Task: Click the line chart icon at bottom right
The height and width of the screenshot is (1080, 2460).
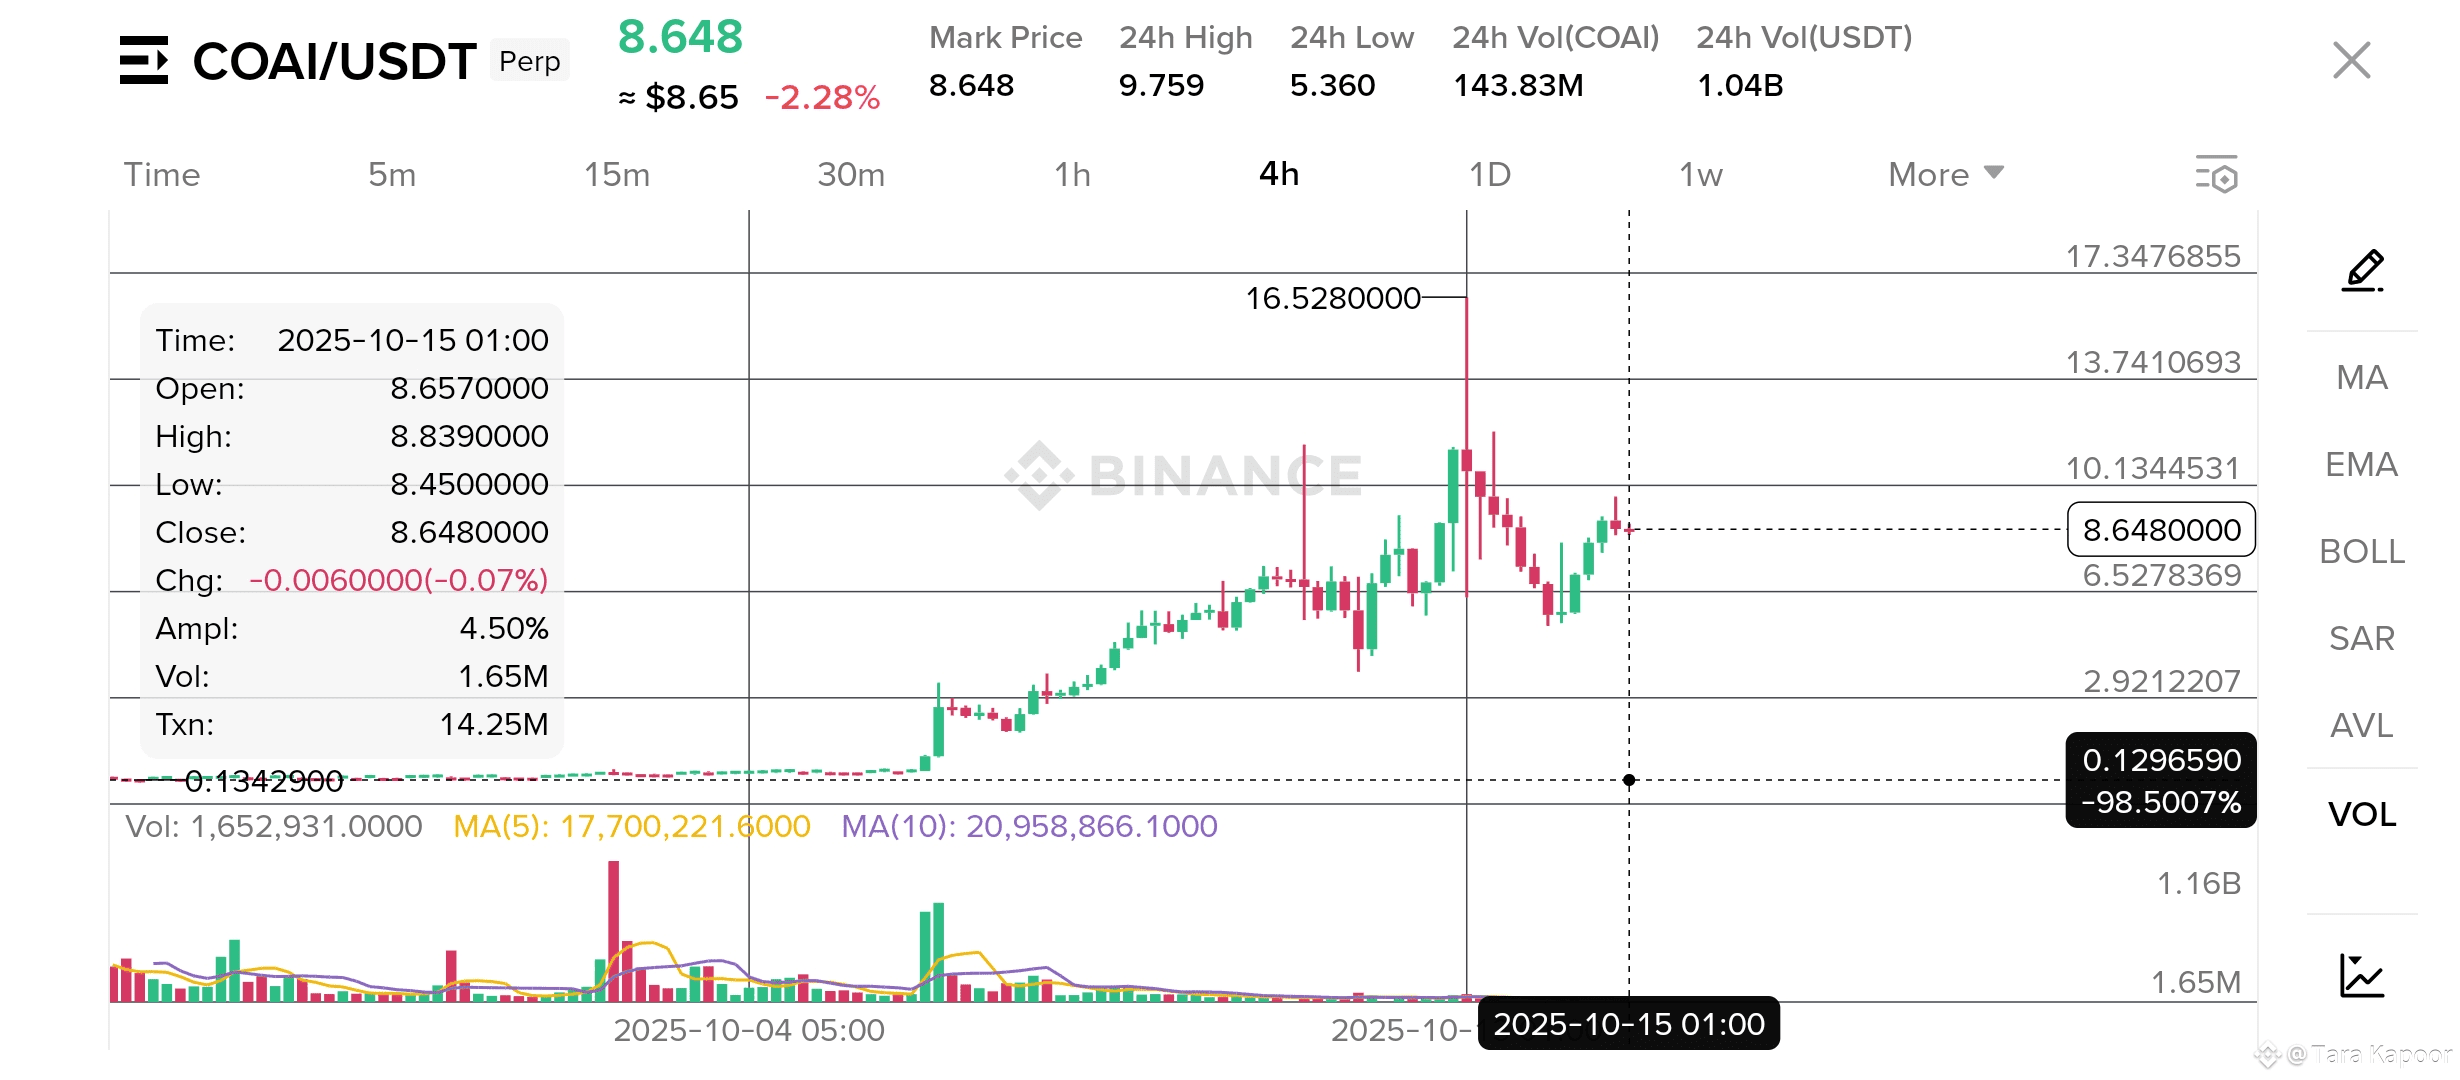Action: (2362, 975)
